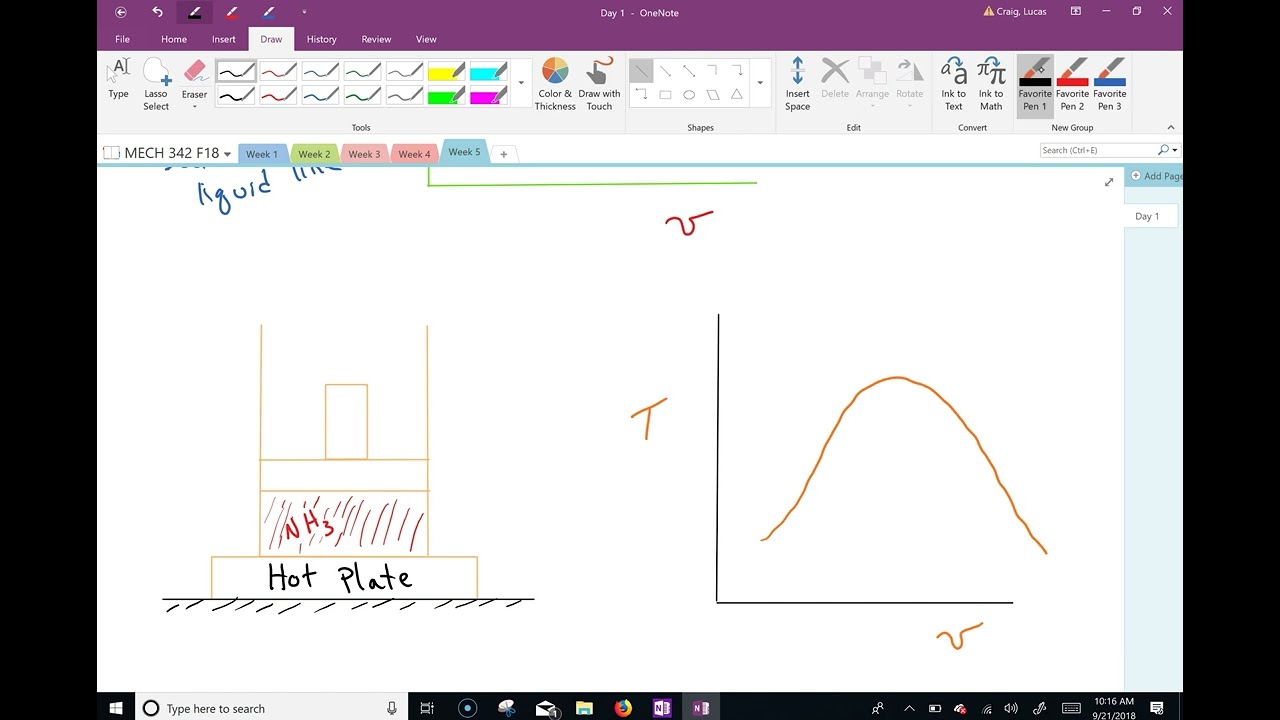Click Ink to Text
The width and height of the screenshot is (1280, 720).
(954, 84)
